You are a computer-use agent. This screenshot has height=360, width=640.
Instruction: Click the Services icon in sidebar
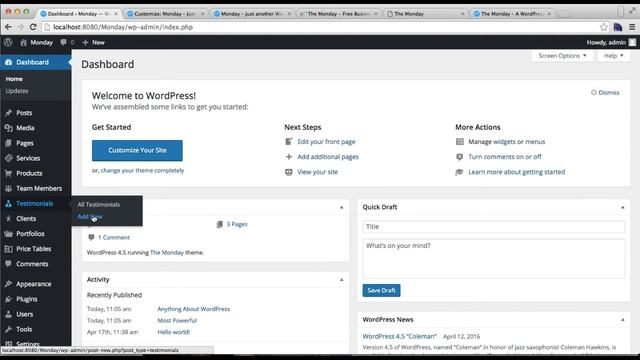point(9,158)
